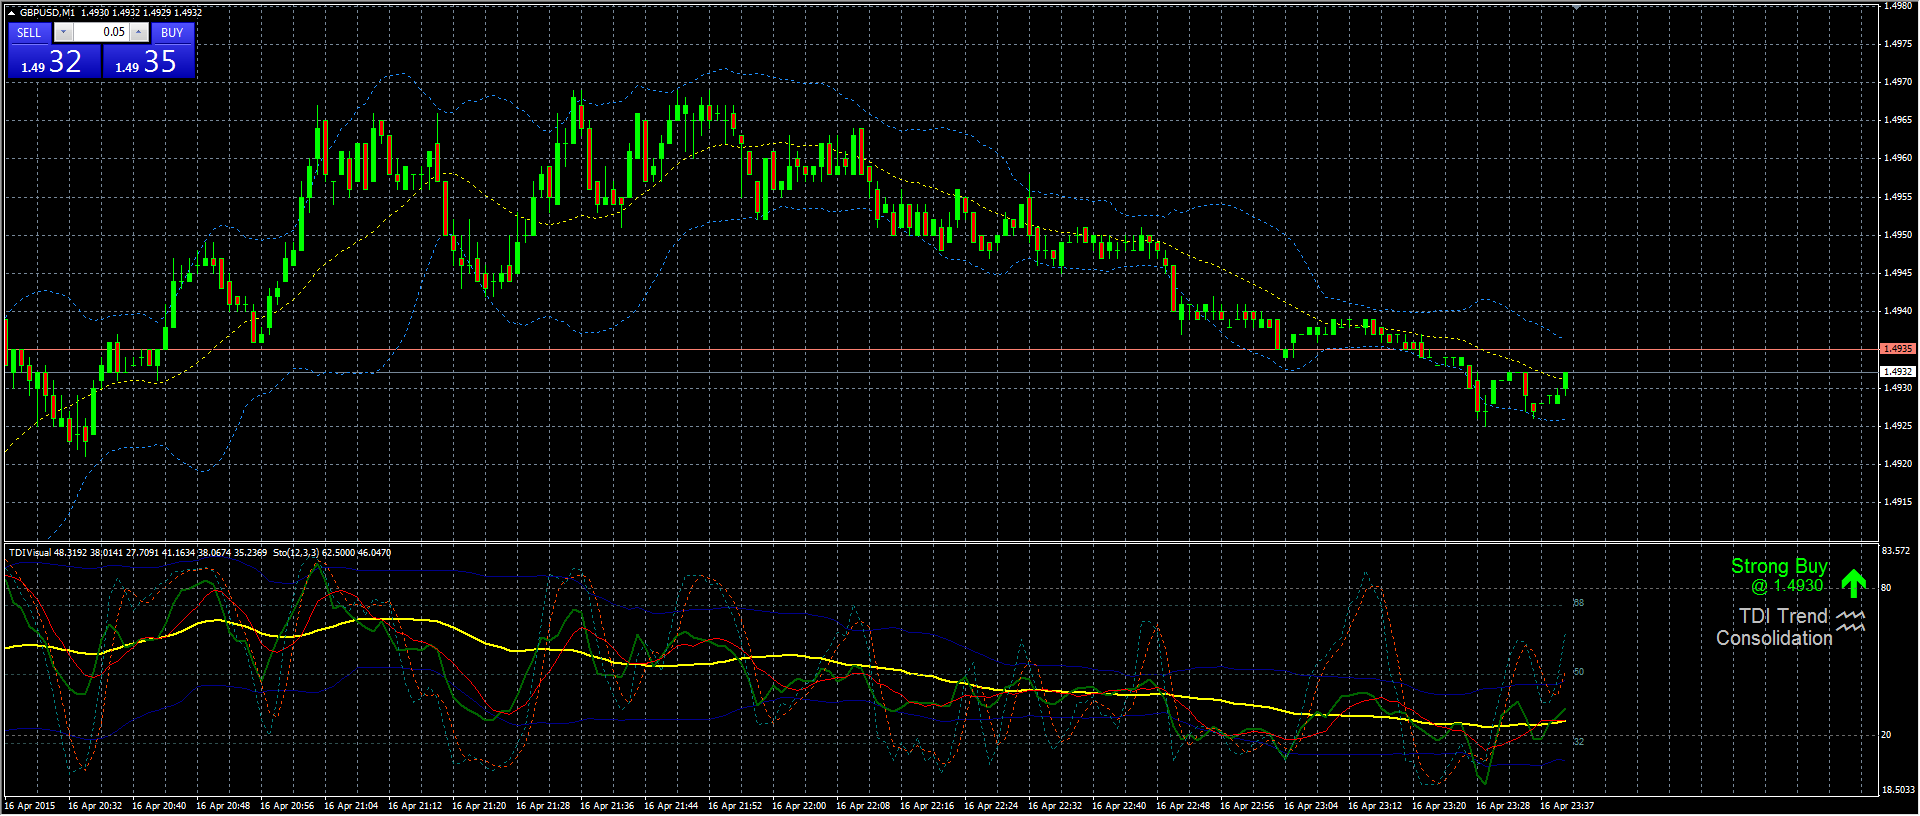Screen dimensions: 1920x816
Task: Click the BUY button
Action: coord(172,32)
